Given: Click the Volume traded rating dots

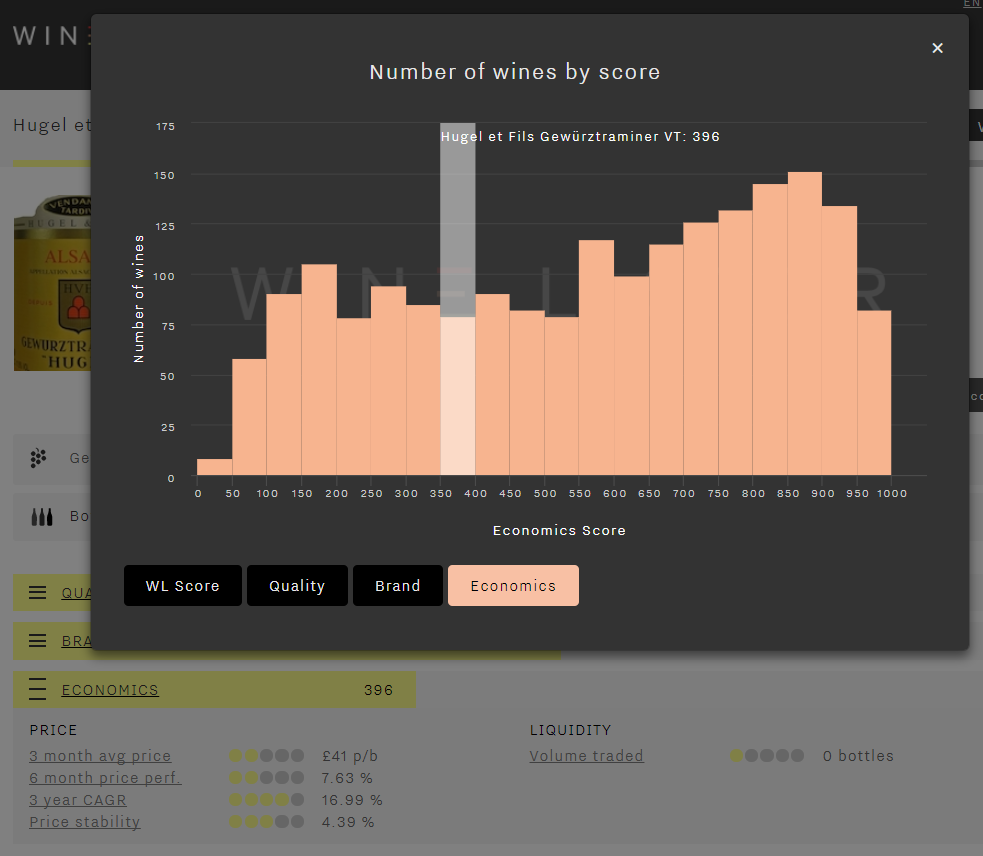Looking at the screenshot, I should (x=767, y=756).
